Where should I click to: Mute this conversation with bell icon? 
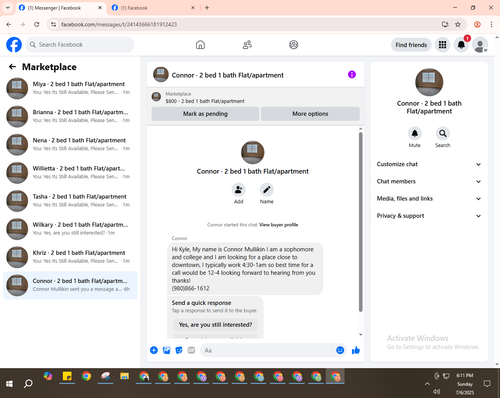[x=415, y=133]
